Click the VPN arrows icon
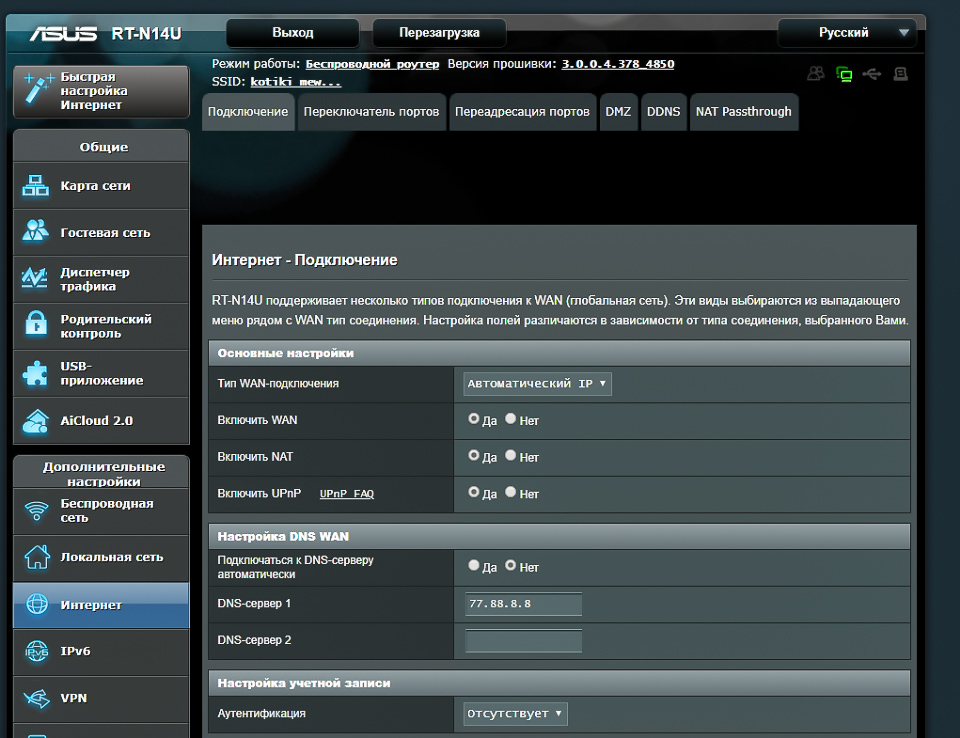 36,698
